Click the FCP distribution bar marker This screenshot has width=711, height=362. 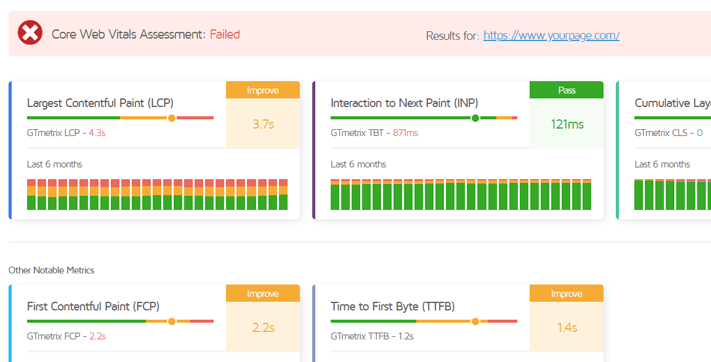[171, 321]
